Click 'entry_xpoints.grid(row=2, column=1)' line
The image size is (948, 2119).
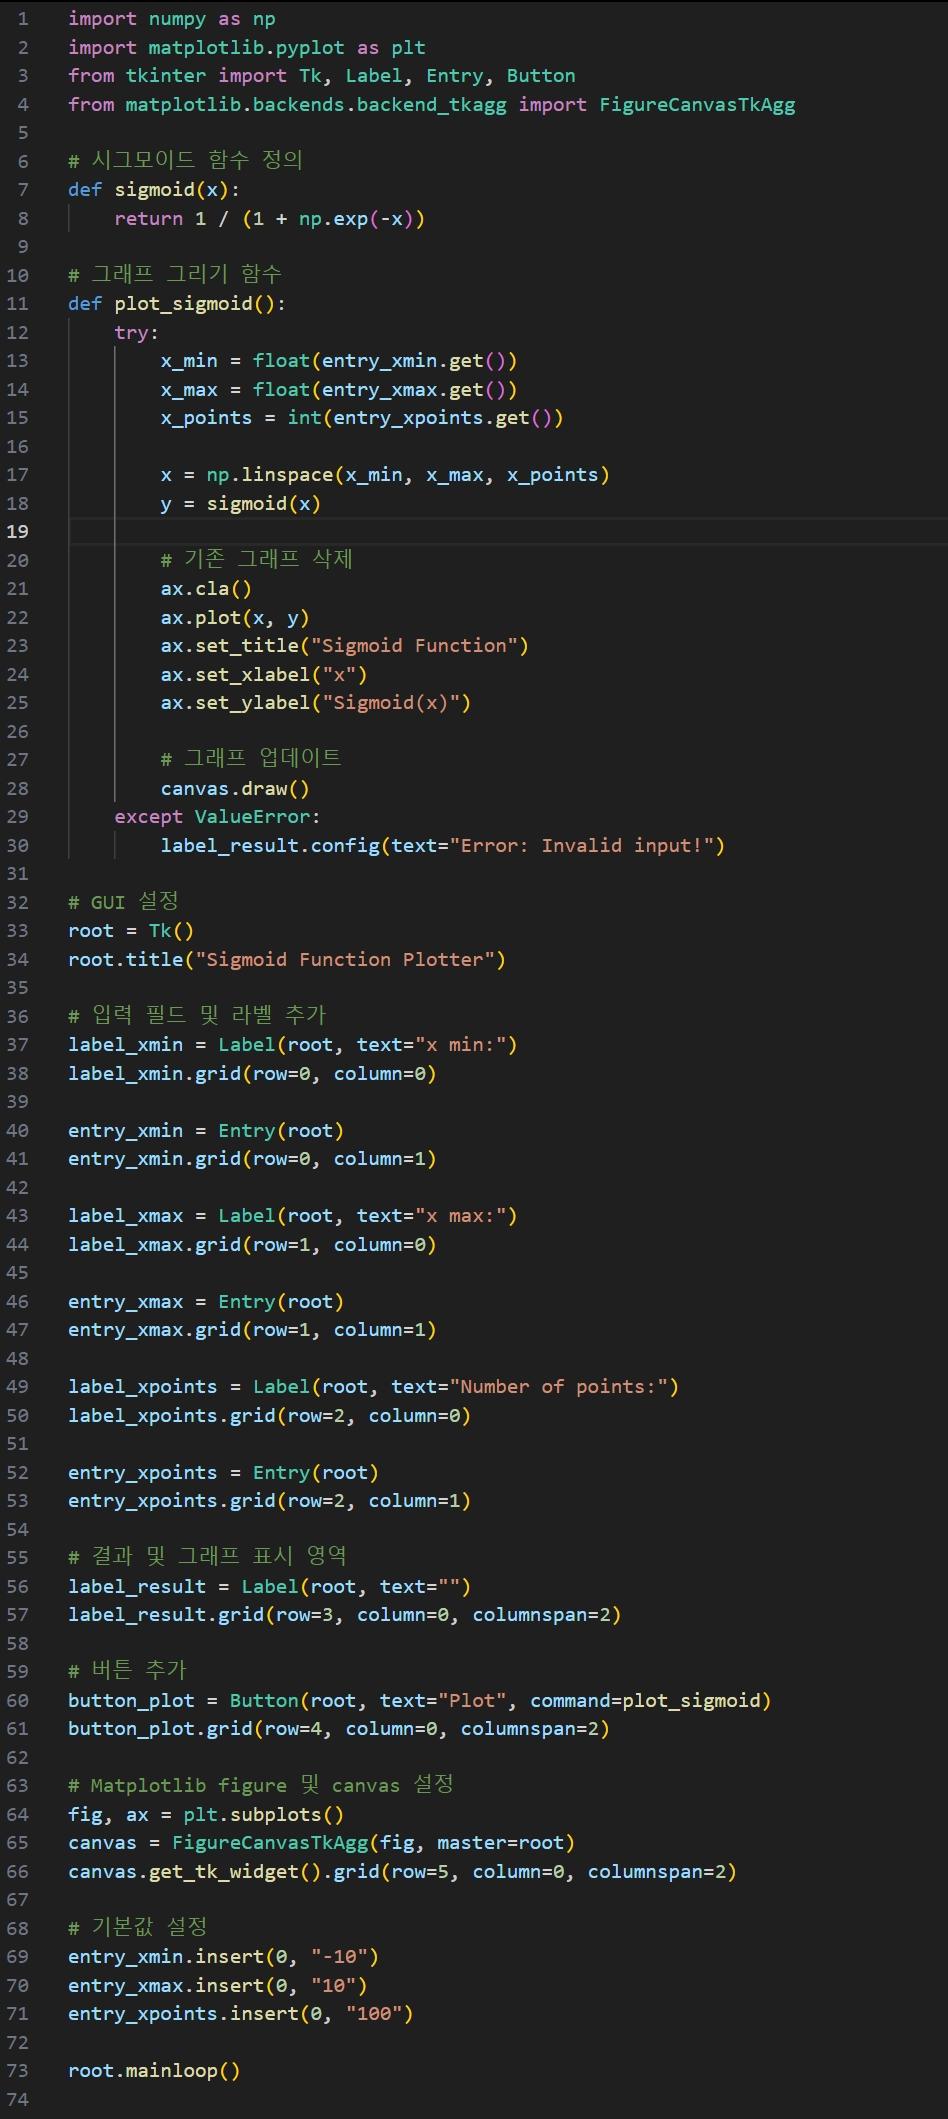pos(270,1500)
